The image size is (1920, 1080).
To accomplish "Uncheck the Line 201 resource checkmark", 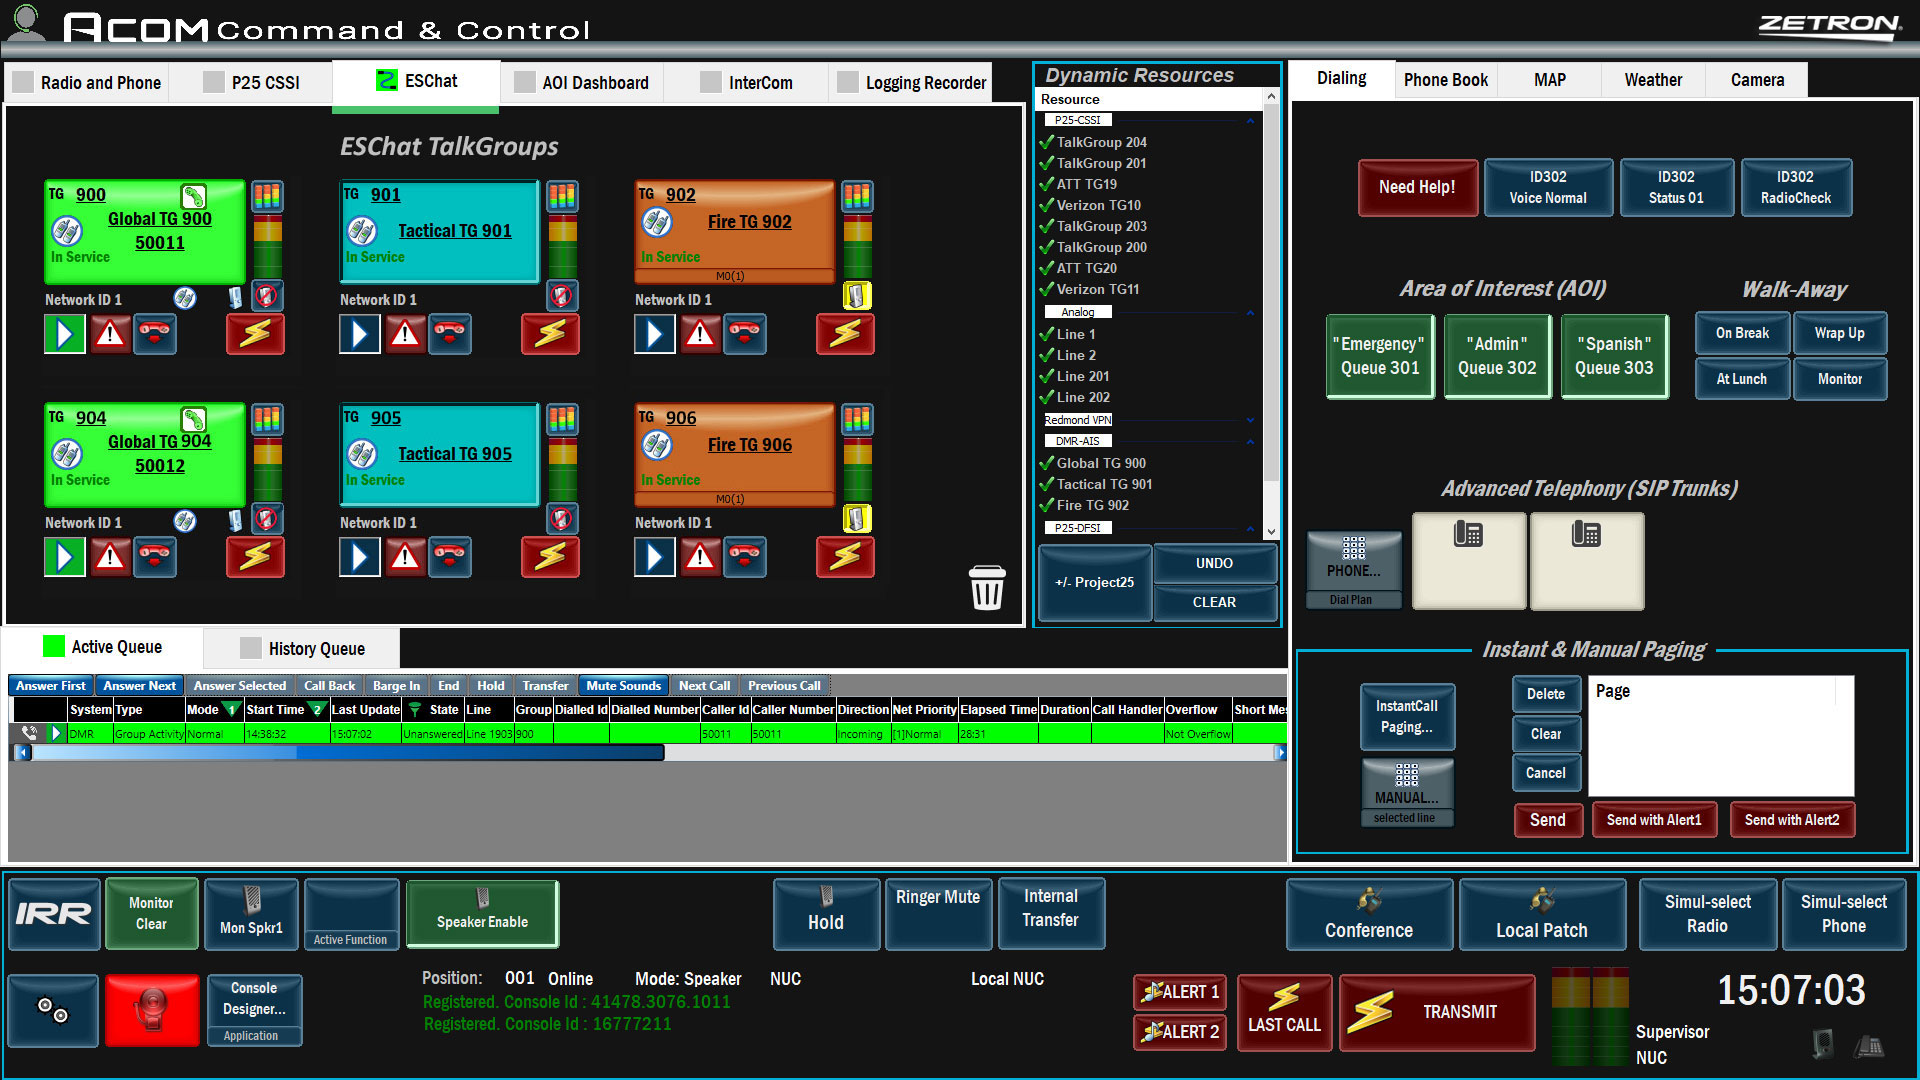I will pyautogui.click(x=1047, y=376).
